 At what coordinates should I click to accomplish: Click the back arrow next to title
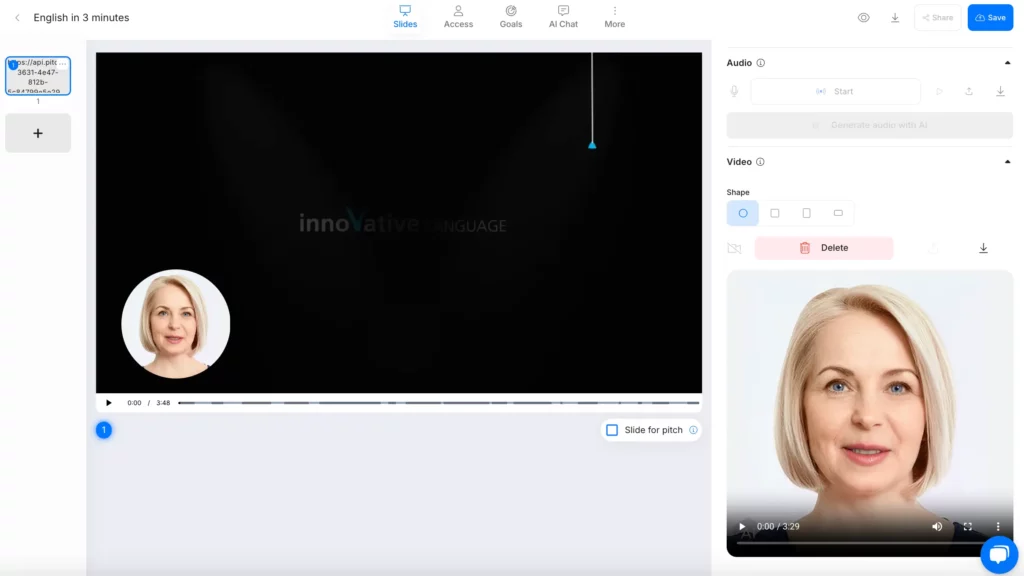point(17,18)
